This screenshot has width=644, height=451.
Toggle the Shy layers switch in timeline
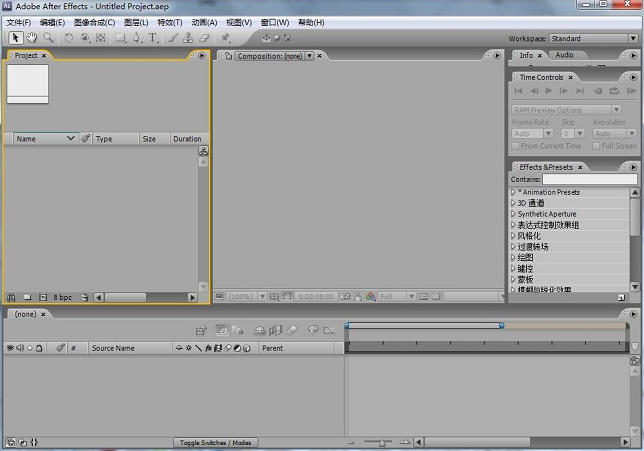pyautogui.click(x=259, y=330)
